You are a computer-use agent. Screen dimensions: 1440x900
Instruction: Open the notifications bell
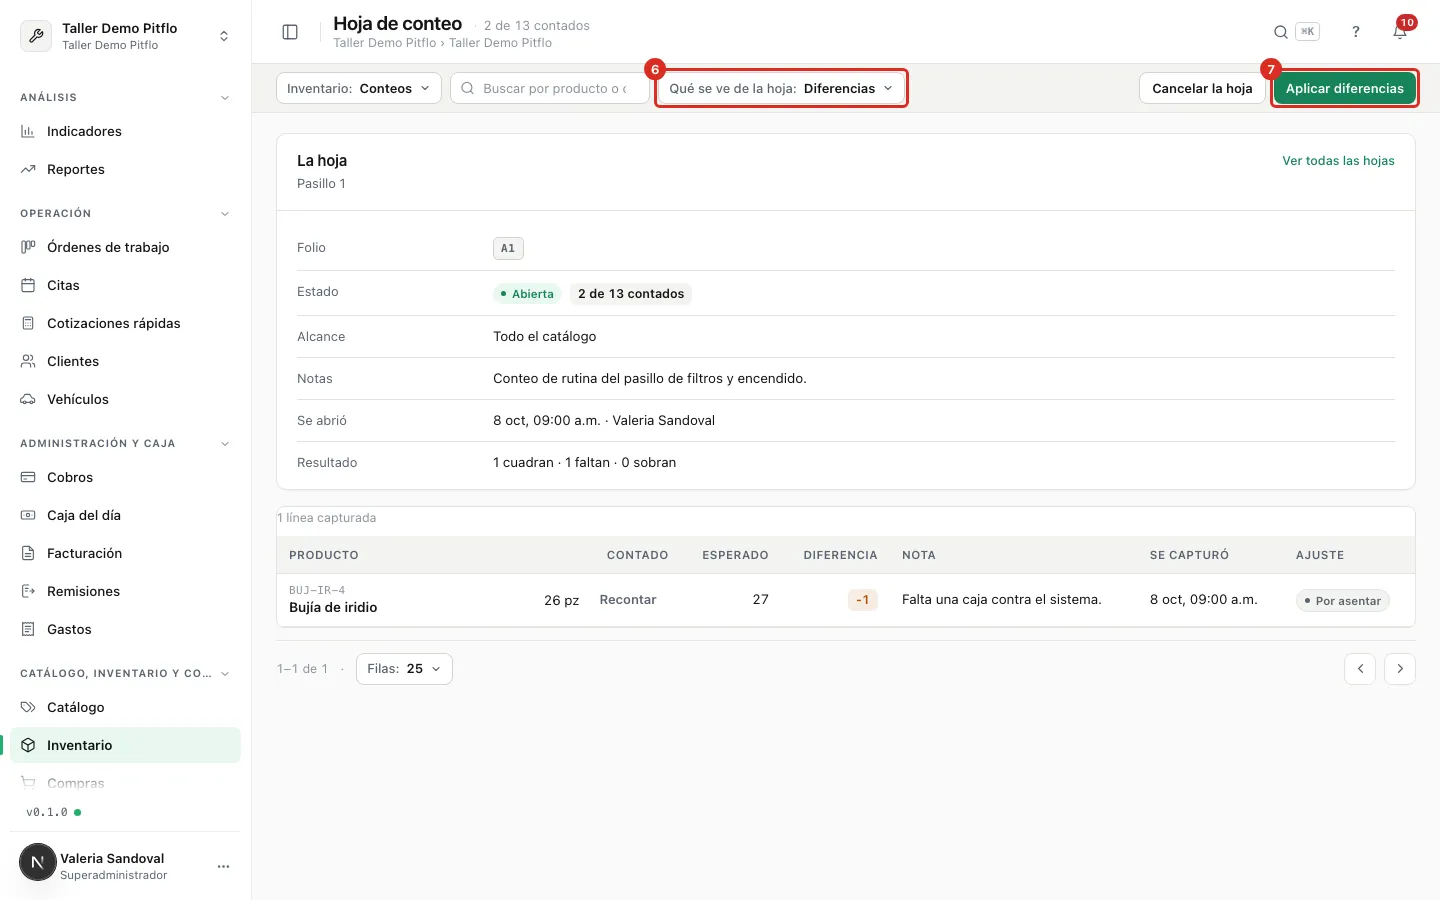[1400, 32]
